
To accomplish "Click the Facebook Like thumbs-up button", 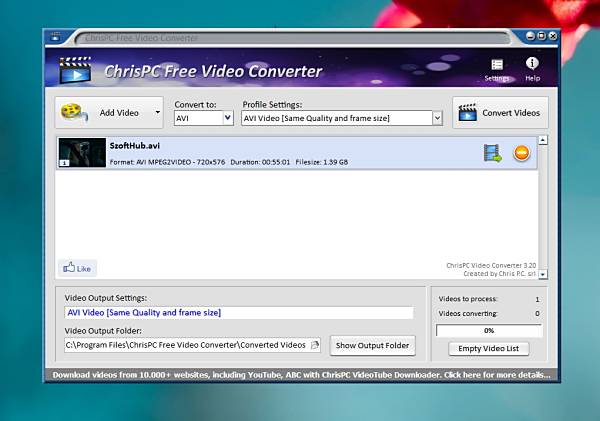I will point(77,268).
